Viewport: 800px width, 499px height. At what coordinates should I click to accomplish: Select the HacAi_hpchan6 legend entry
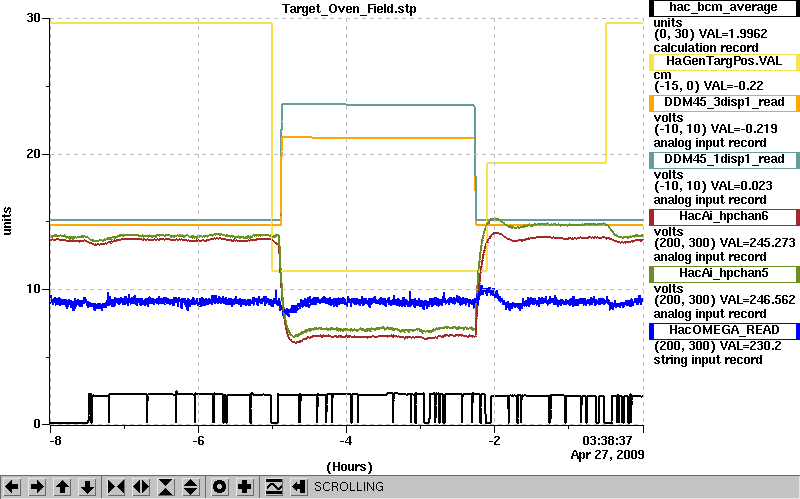[724, 217]
